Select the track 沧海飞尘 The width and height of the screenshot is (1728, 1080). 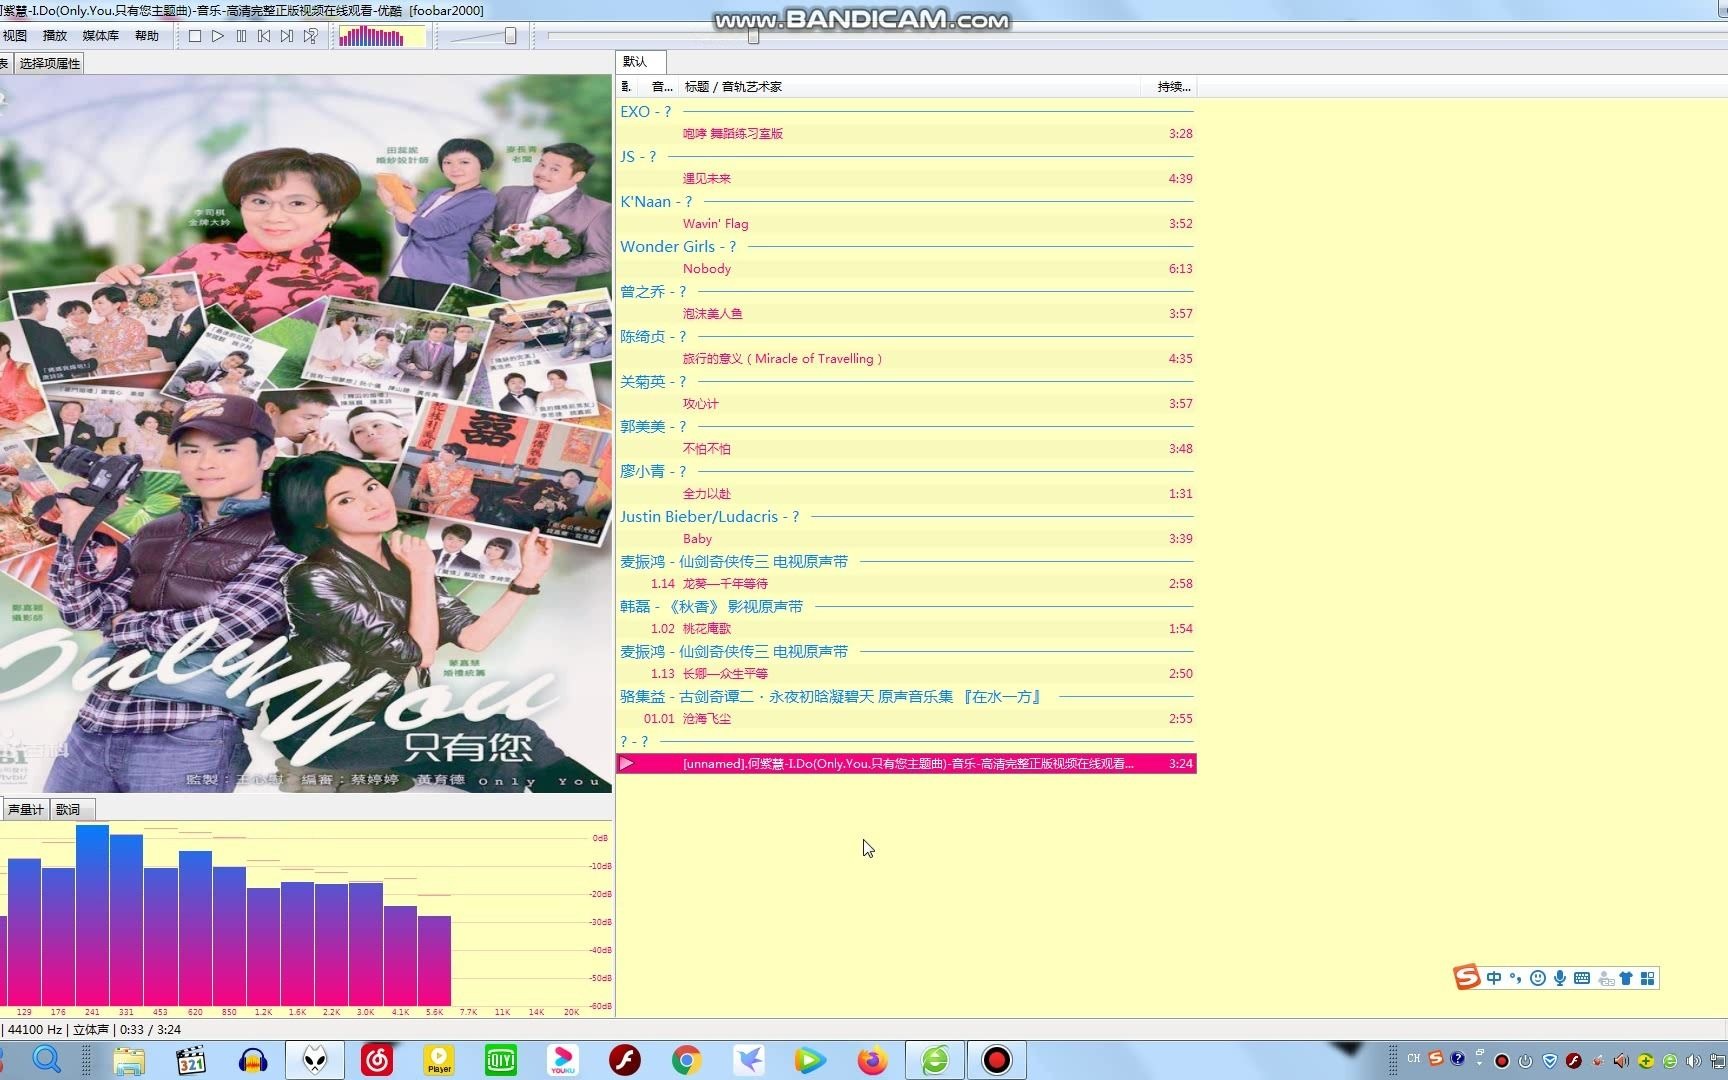pos(906,719)
